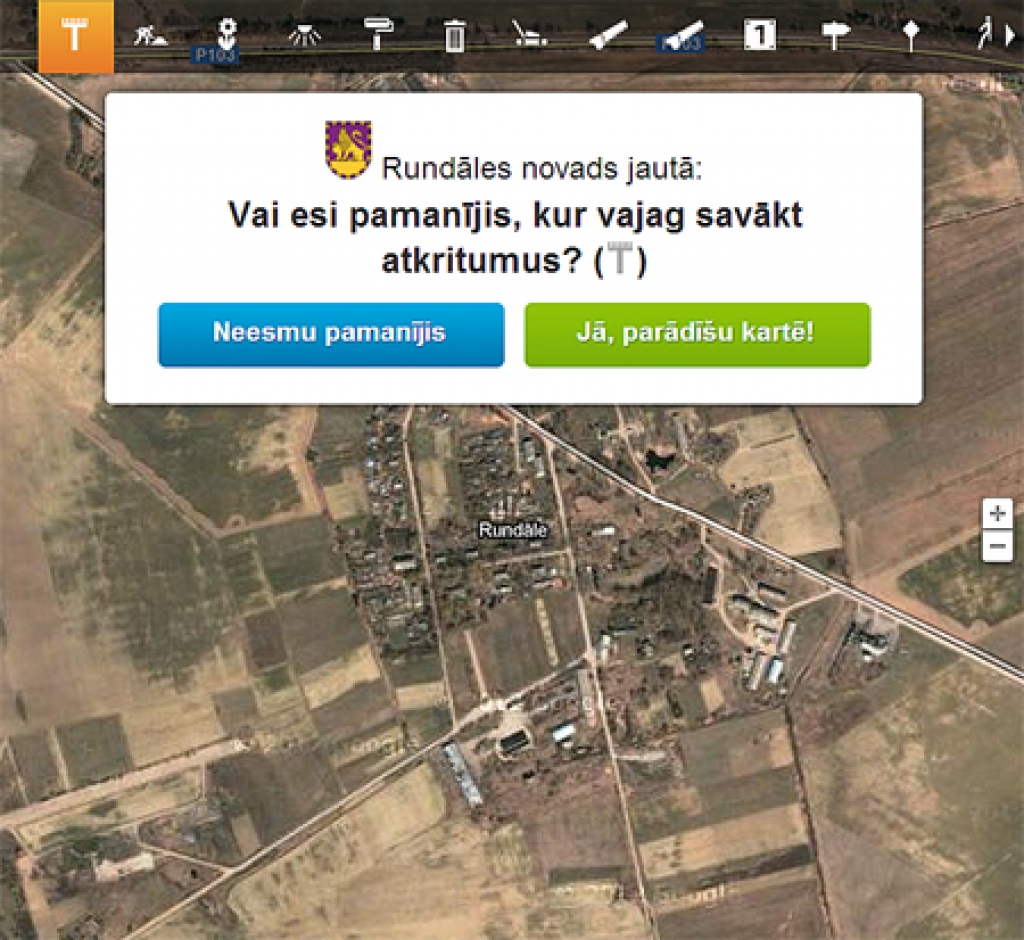1024x940 pixels.
Task: Choose the flashlight icon in toolbar
Action: click(684, 35)
